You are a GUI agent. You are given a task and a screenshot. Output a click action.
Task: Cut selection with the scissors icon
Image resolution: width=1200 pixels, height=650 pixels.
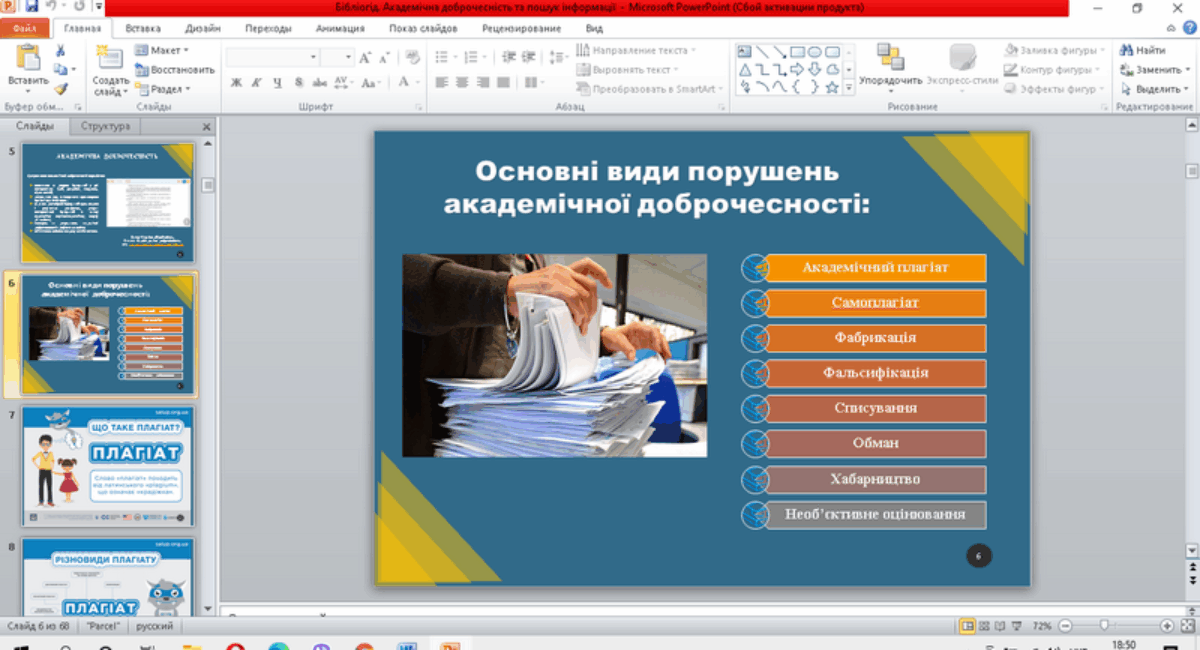[x=61, y=51]
